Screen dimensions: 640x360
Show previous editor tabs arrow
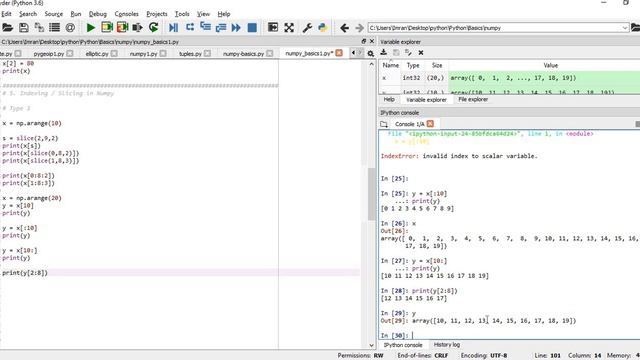pyautogui.click(x=353, y=53)
